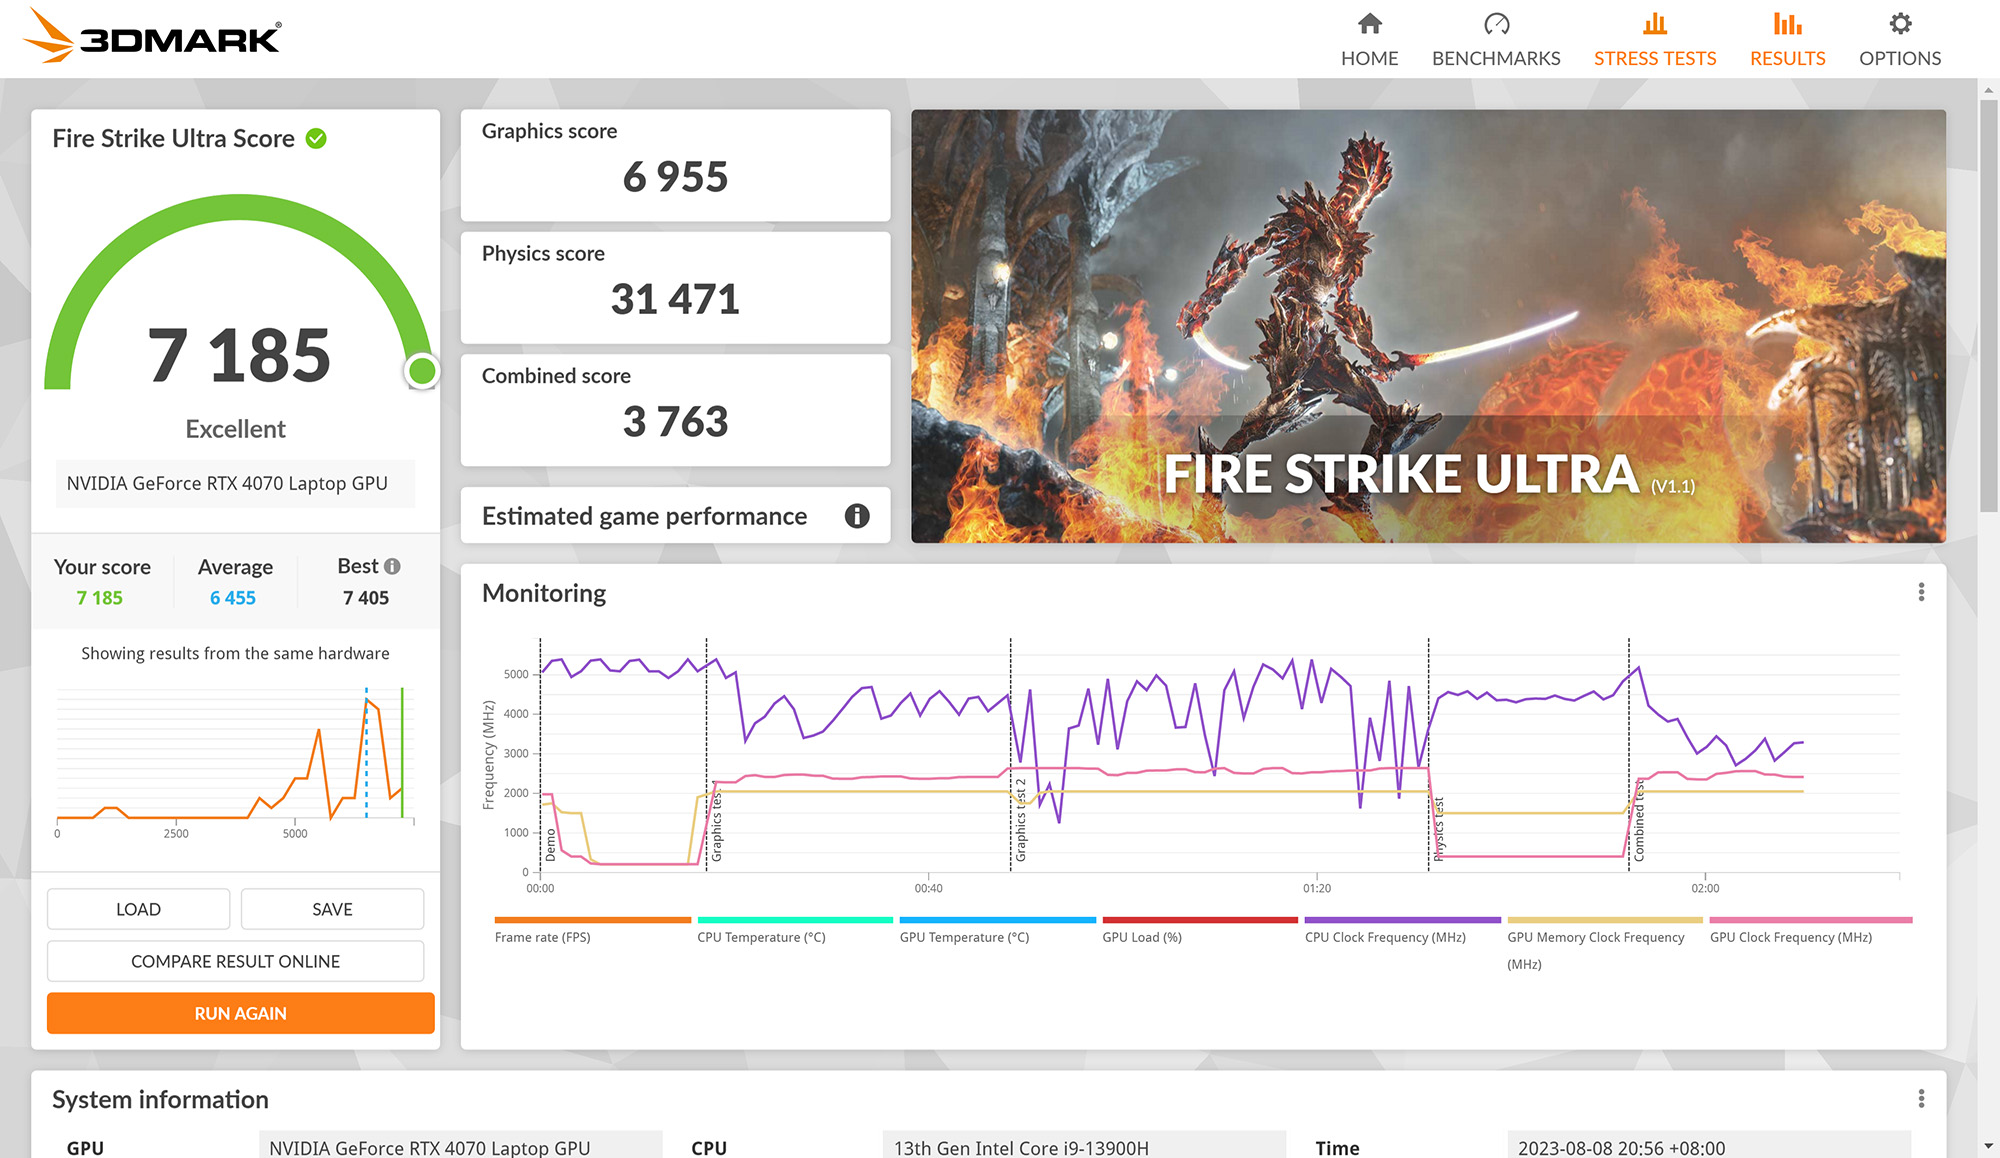Image resolution: width=2000 pixels, height=1158 pixels.
Task: Click the Estimated game performance info icon
Action: pyautogui.click(x=857, y=516)
